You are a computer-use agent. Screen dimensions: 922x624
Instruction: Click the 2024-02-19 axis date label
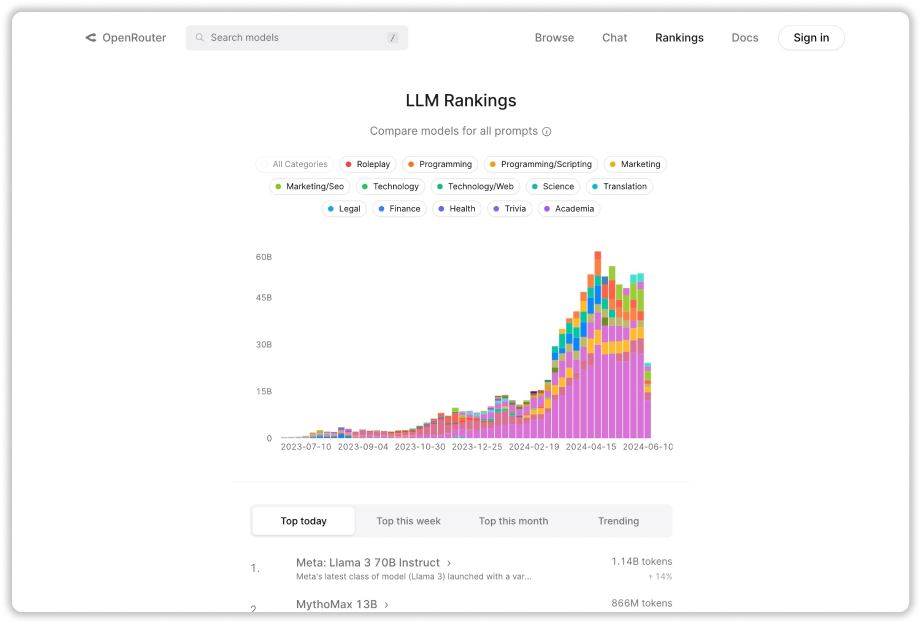534,447
